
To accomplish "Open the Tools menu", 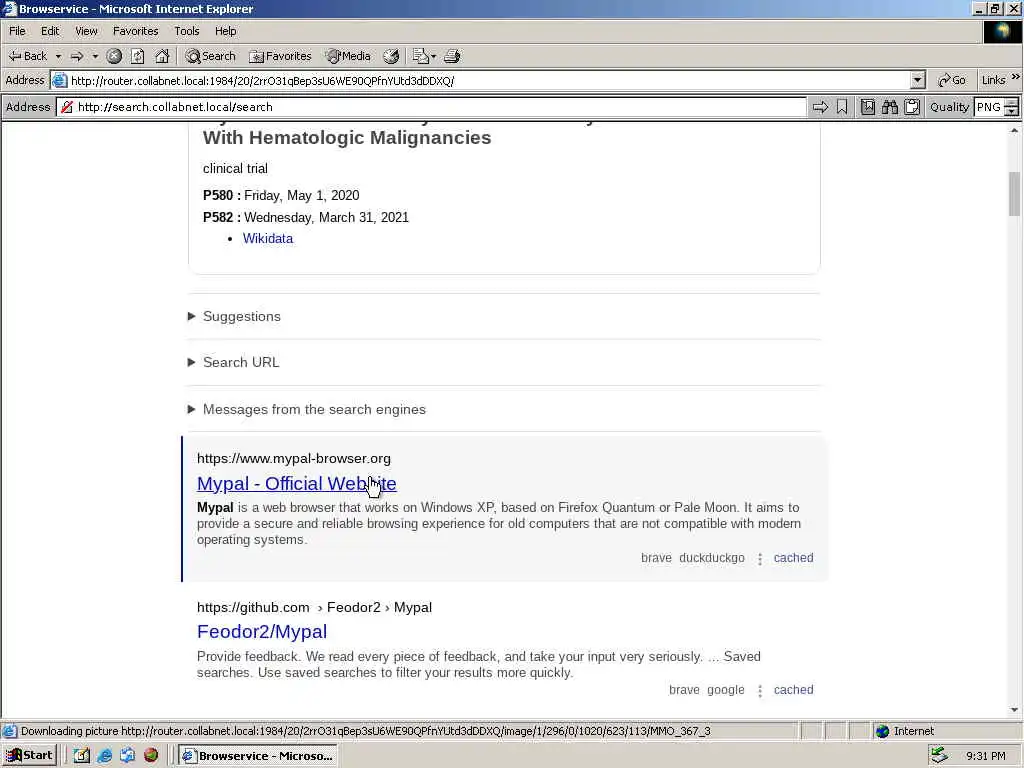I will [187, 31].
